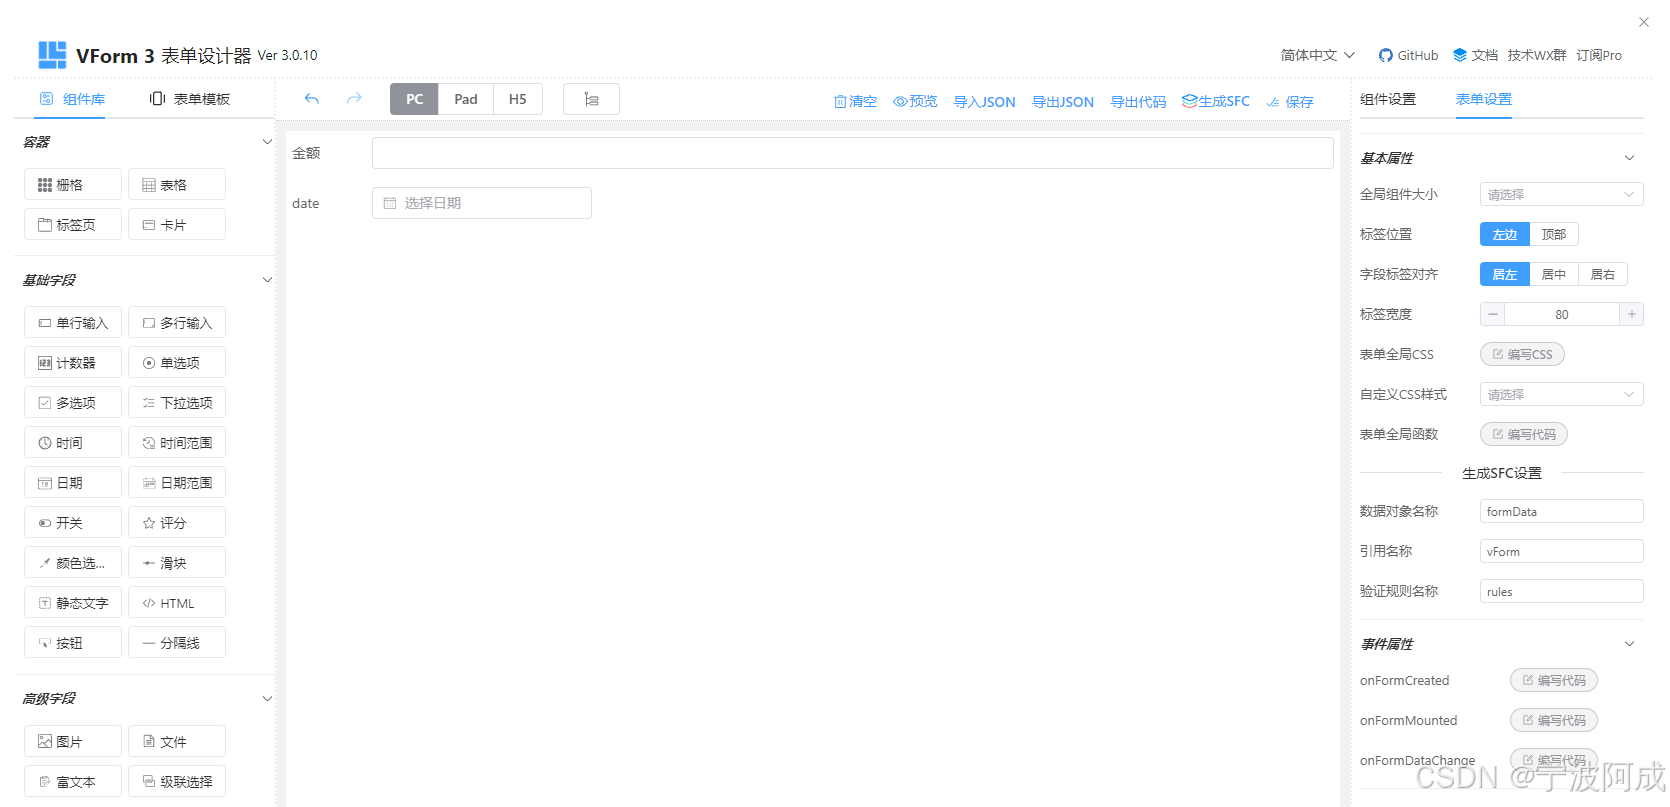Add a 下拉选项 select field

pos(177,402)
